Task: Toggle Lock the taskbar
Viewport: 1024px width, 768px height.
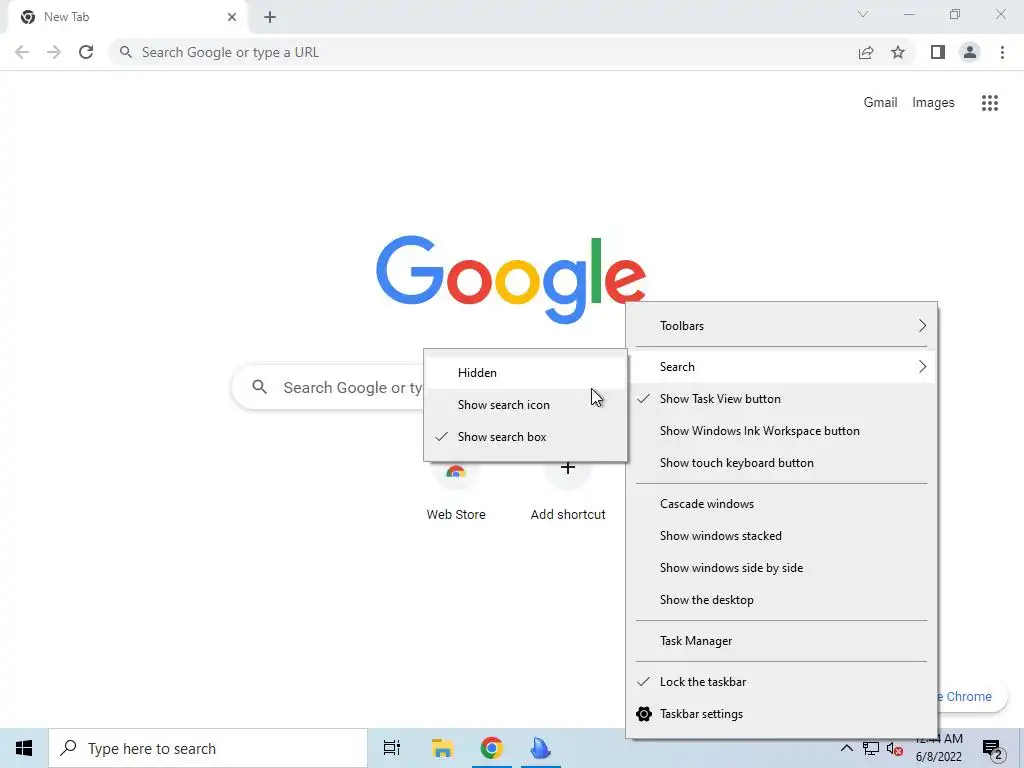Action: coord(782,682)
